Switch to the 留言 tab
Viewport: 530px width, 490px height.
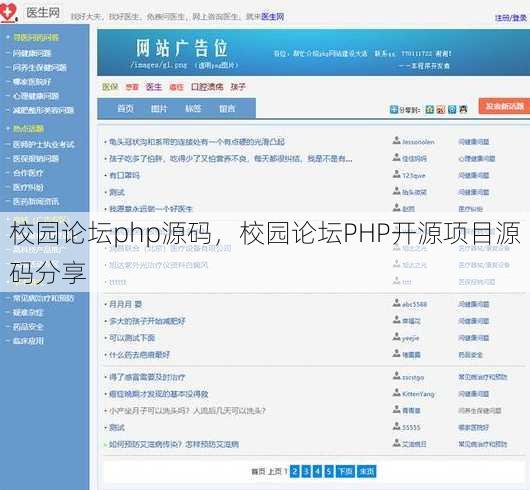[x=227, y=108]
